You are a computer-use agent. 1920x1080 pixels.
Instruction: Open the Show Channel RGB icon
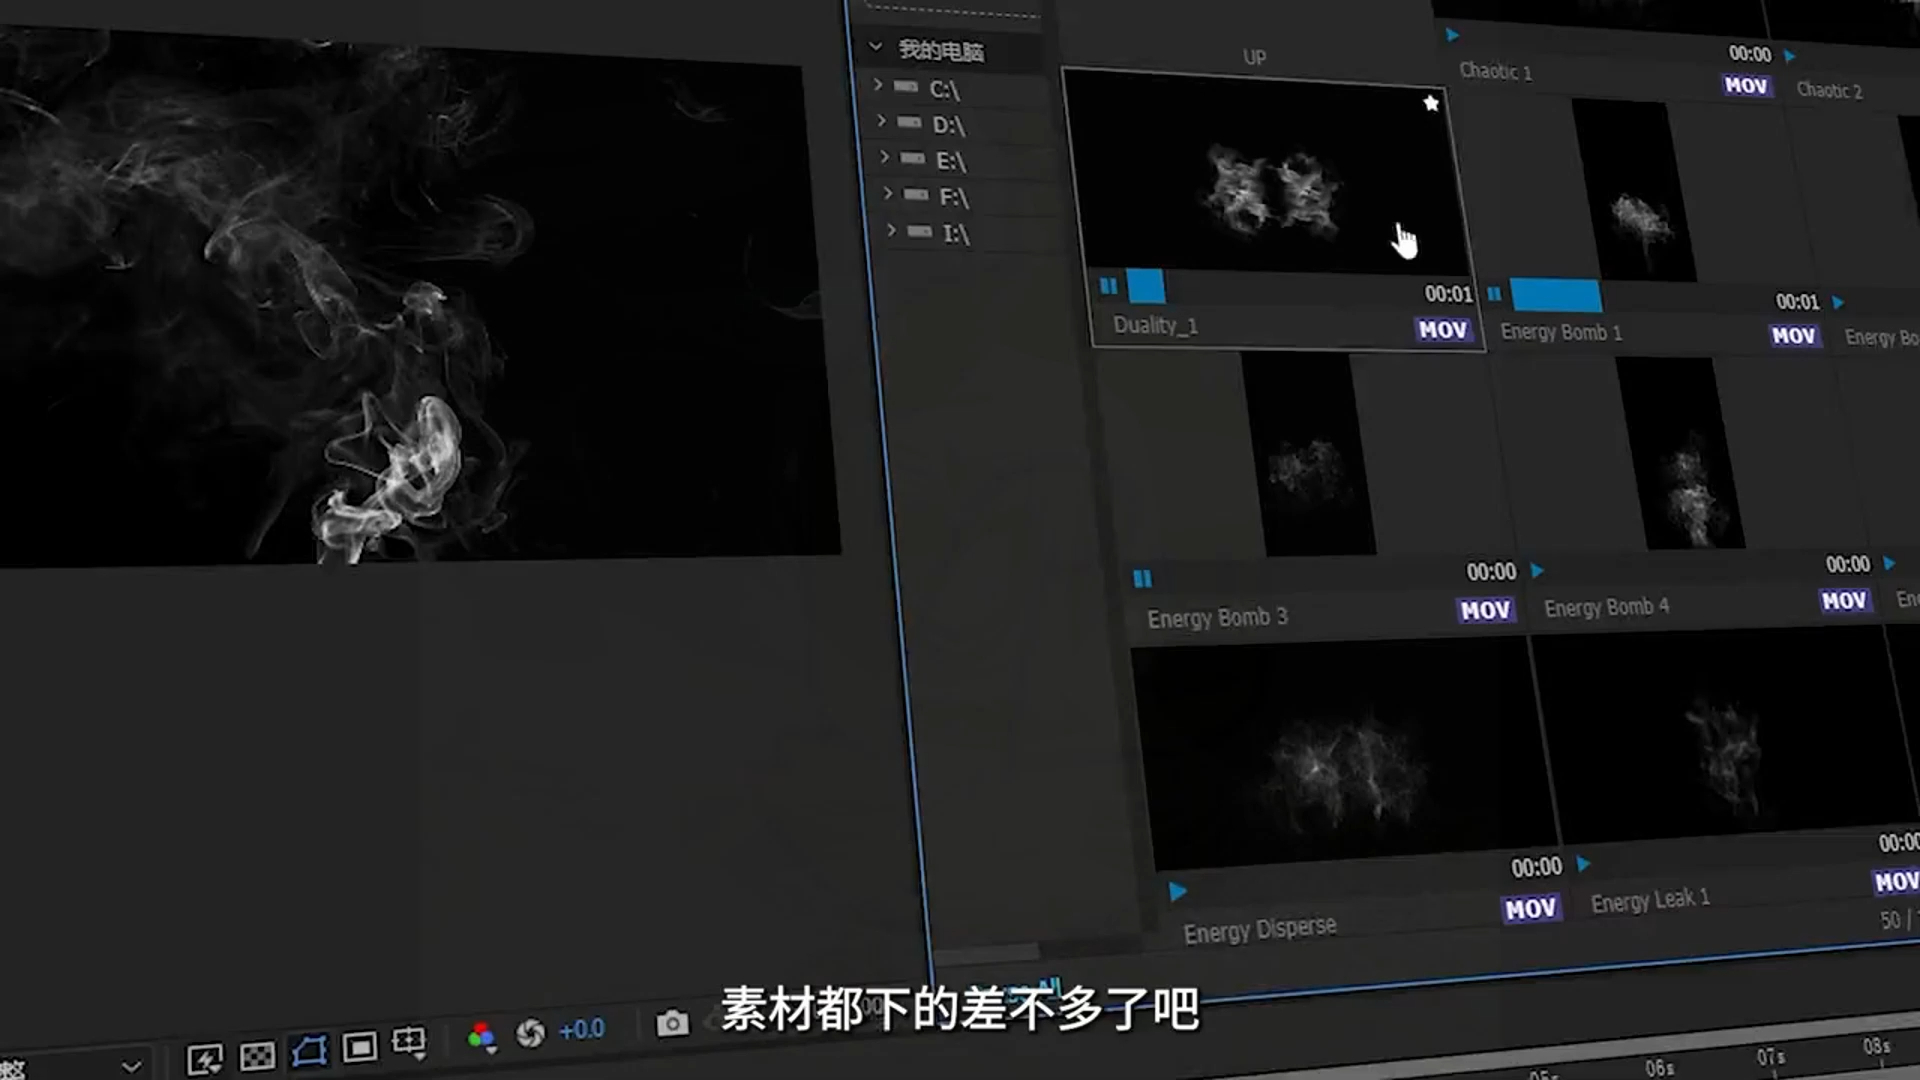(x=481, y=1032)
